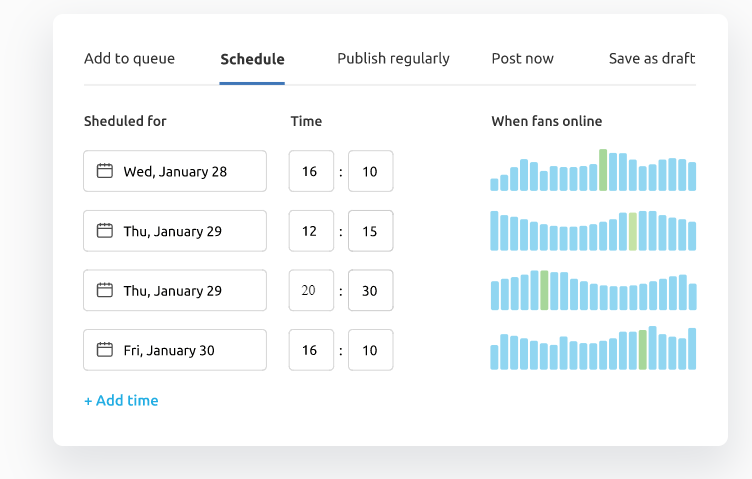Image resolution: width=752 pixels, height=479 pixels.
Task: Click hour field showing 12
Action: (311, 231)
